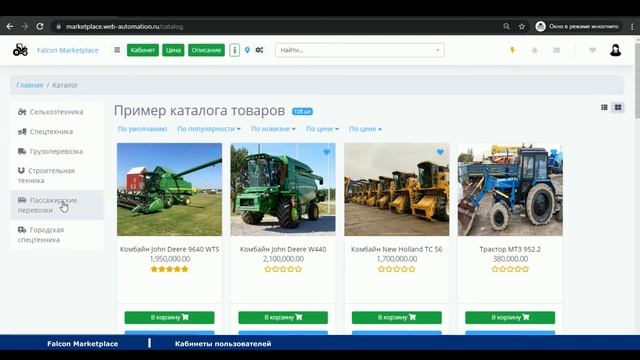640x360 pixels.
Task: Click Falcon Marketplace brand link
Action: [x=67, y=50]
